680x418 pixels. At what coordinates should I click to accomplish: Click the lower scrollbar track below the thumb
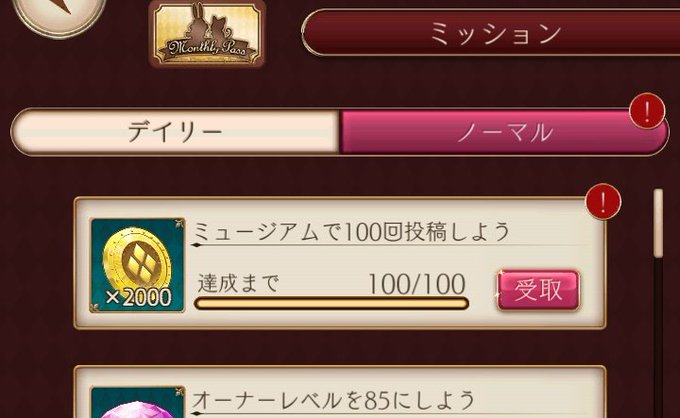pyautogui.click(x=658, y=337)
